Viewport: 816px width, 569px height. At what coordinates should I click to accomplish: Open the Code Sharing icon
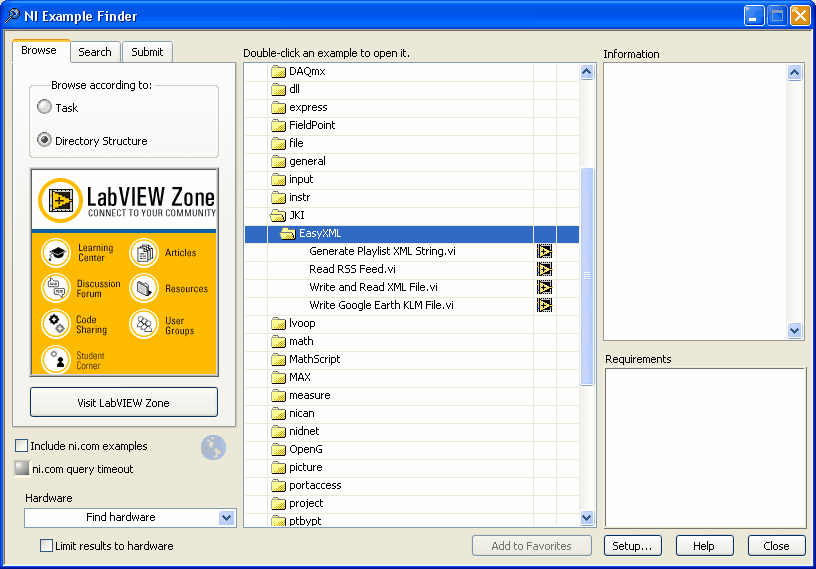click(56, 324)
